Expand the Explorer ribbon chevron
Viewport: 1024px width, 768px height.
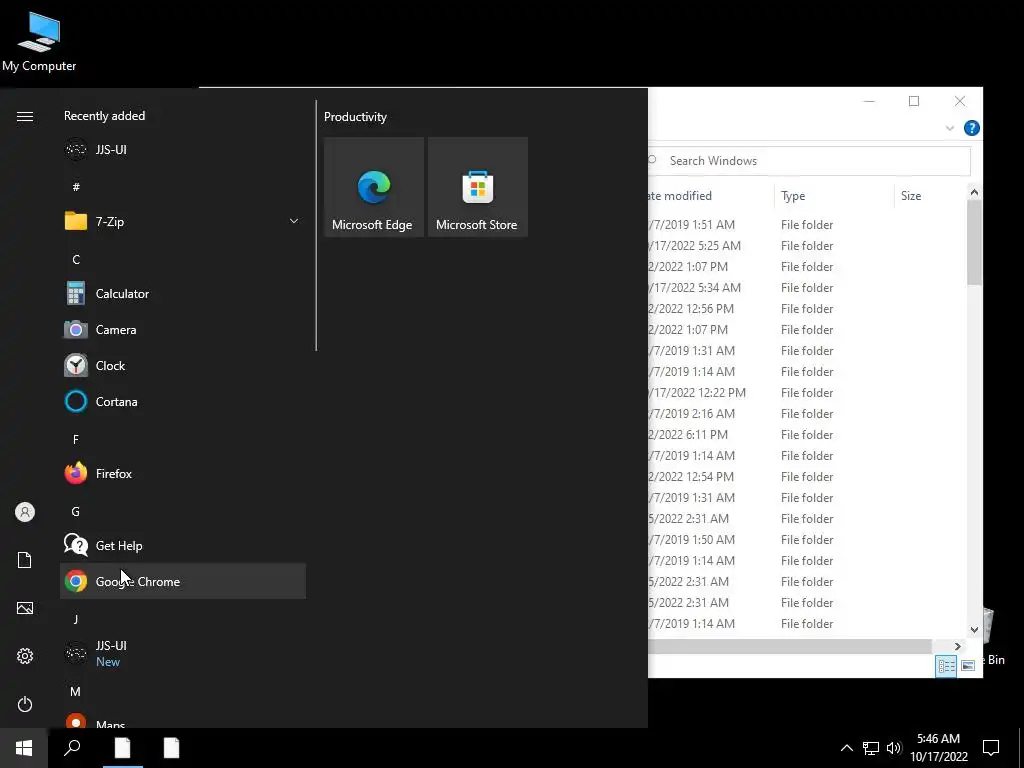[x=950, y=128]
